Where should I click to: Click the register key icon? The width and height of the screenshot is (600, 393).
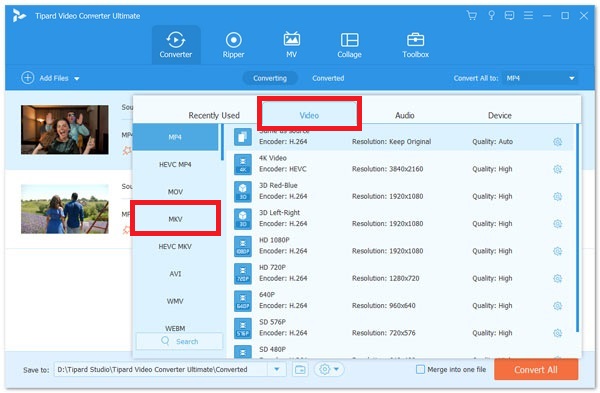(491, 16)
